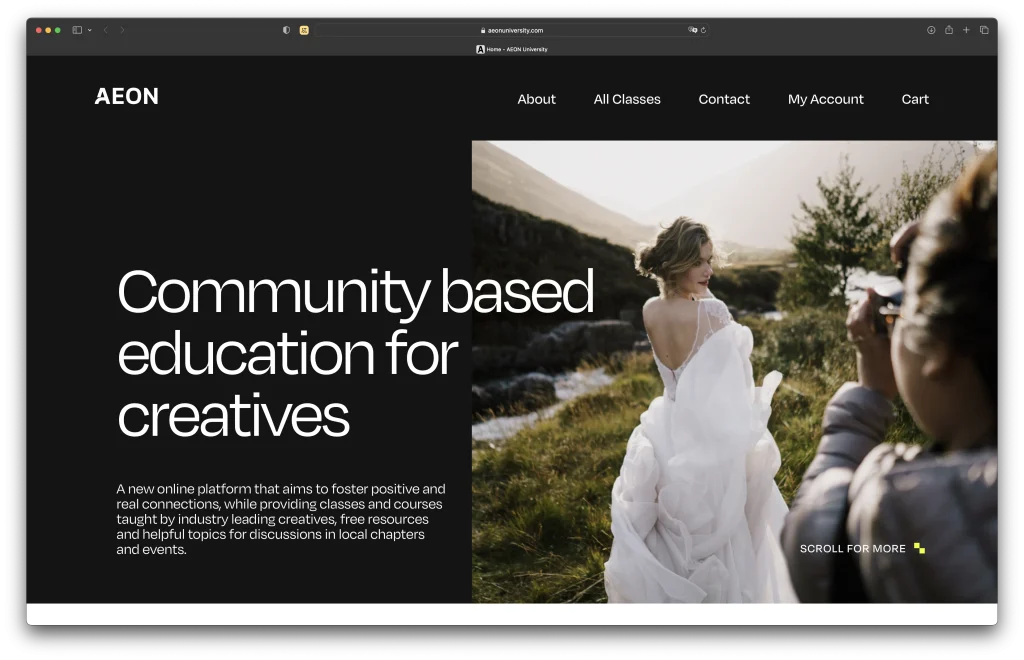Click the yellow extension icon in toolbar

tap(304, 30)
